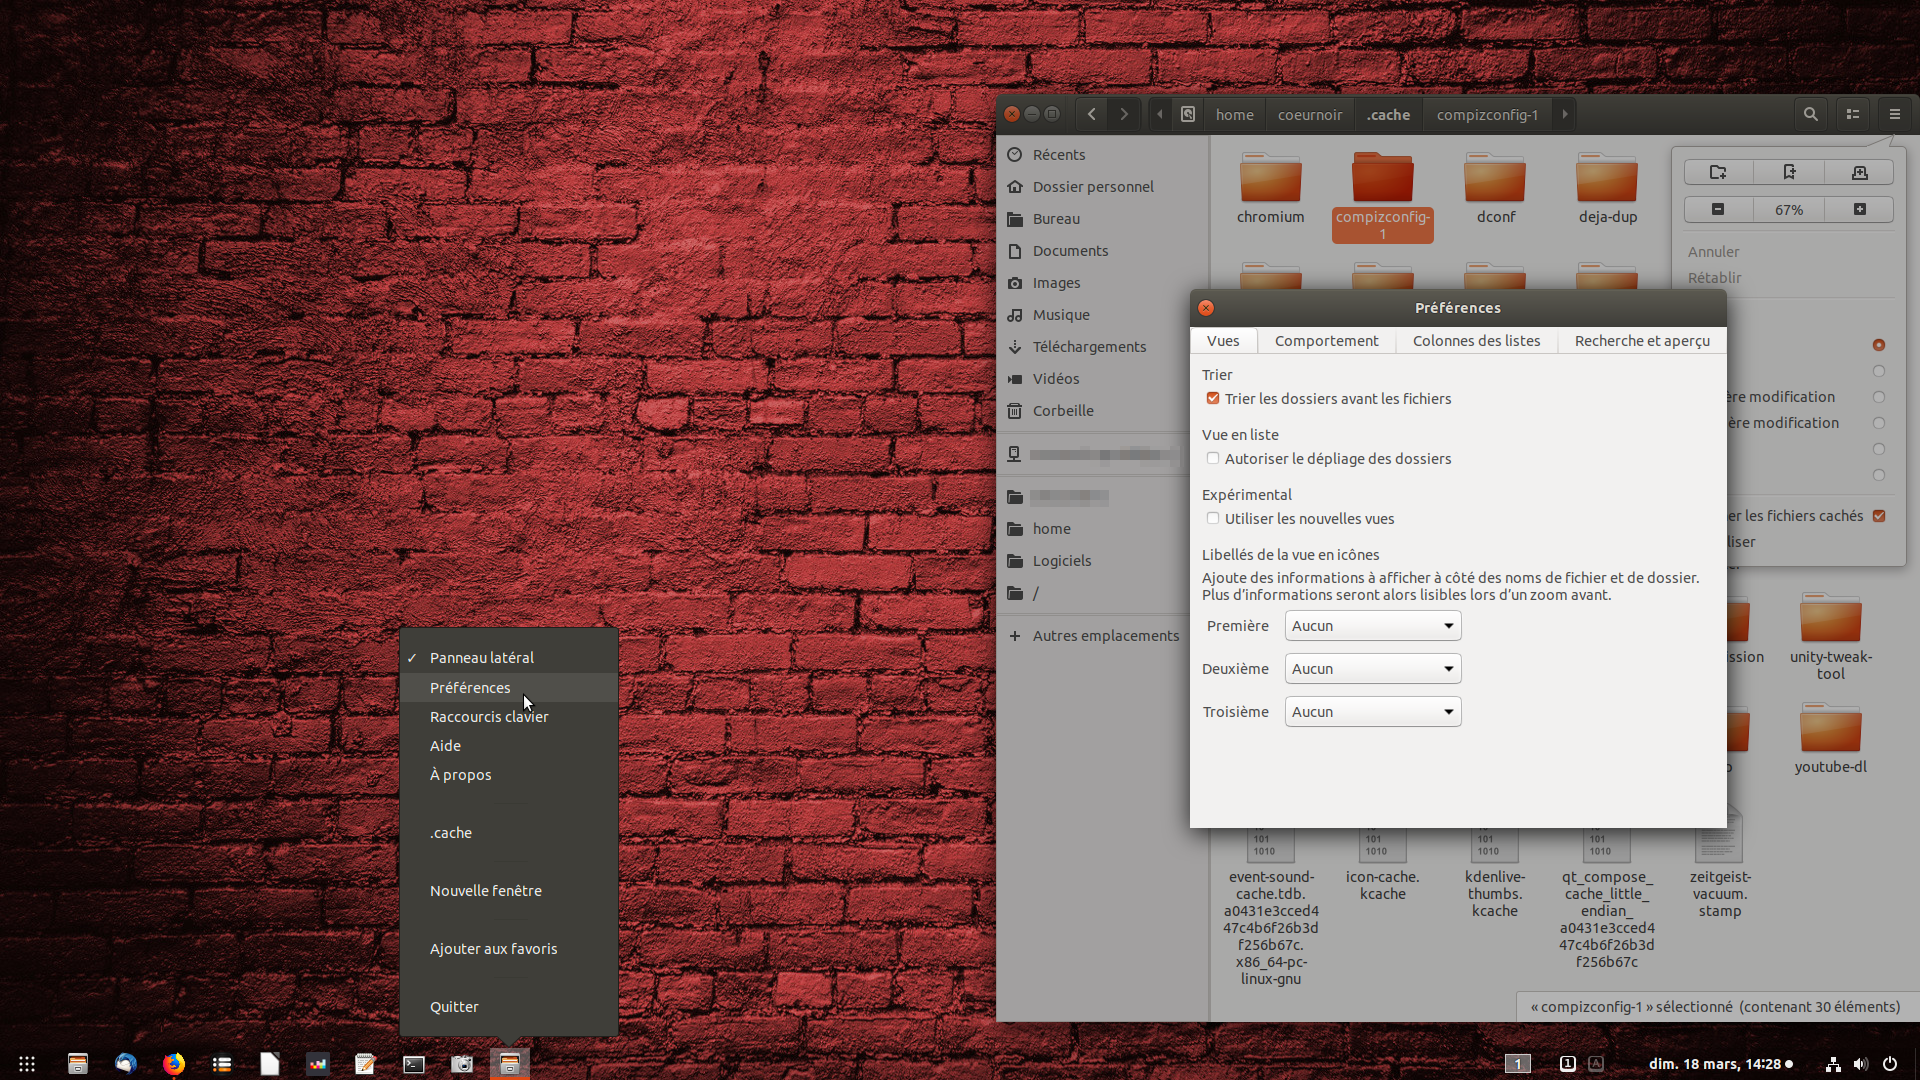Click the zoom in plus button
Image resolution: width=1920 pixels, height=1080 pixels.
point(1859,209)
